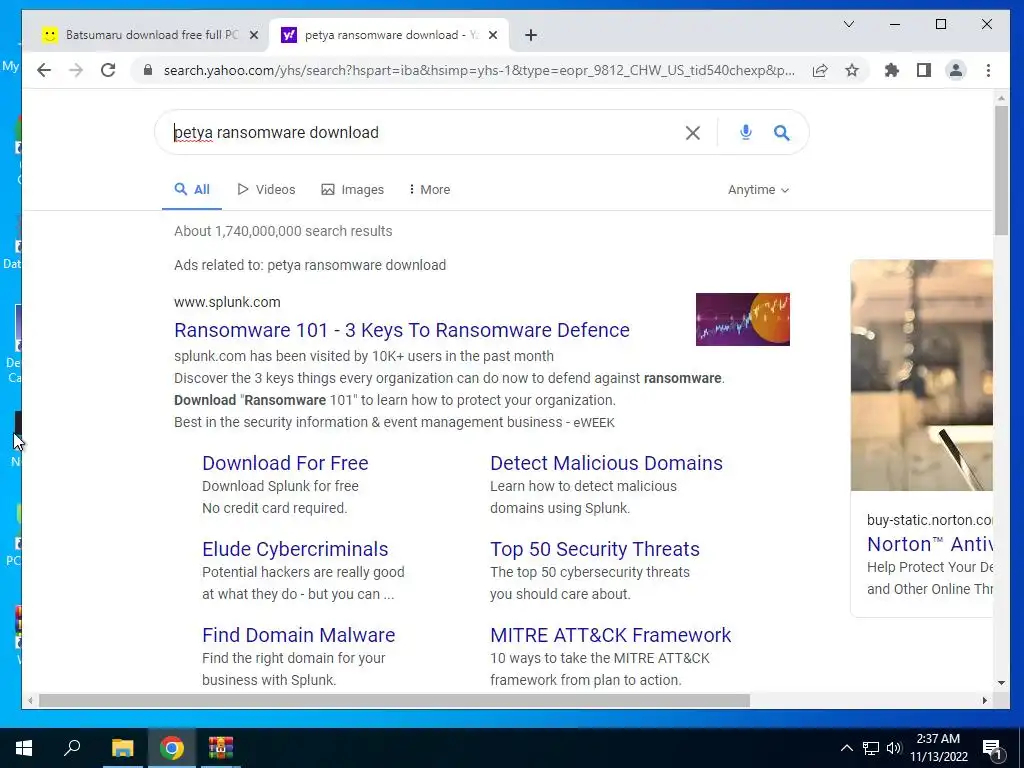Image resolution: width=1024 pixels, height=768 pixels.
Task: Open the More search options menu
Action: click(x=429, y=190)
